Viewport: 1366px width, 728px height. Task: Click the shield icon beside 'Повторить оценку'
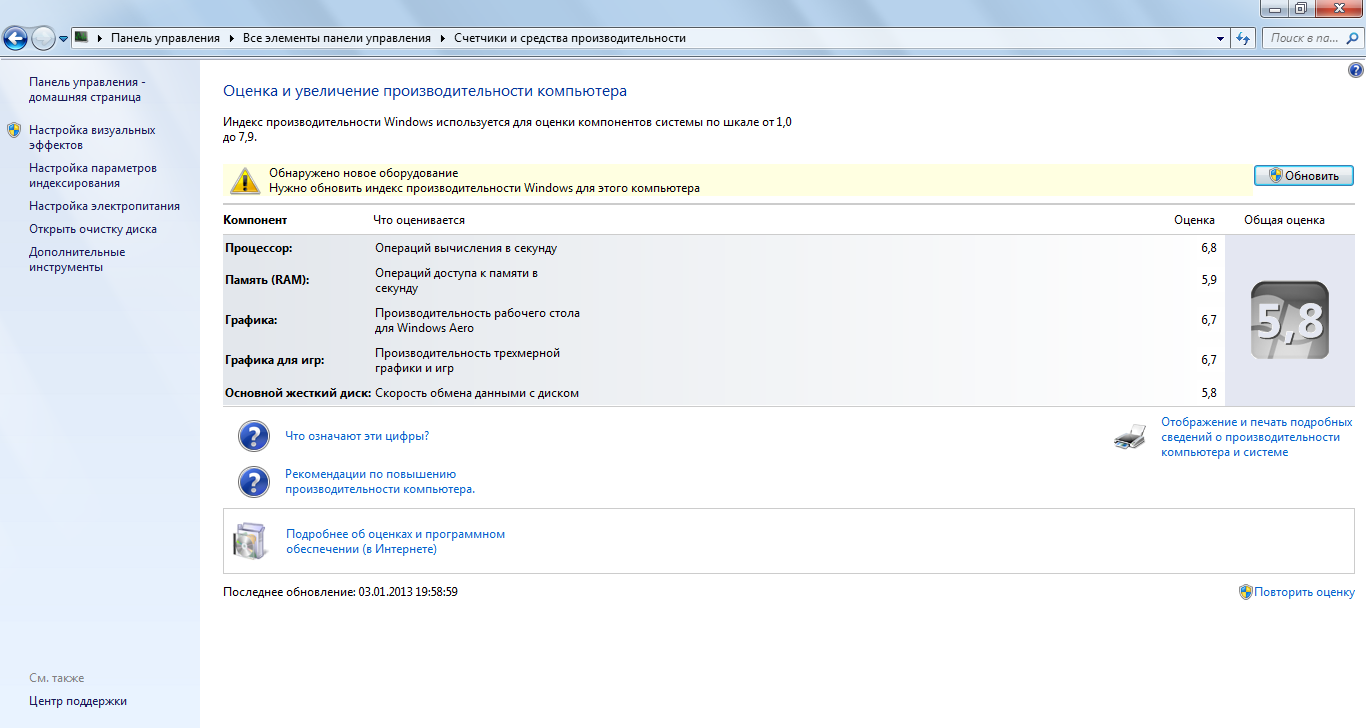click(x=1246, y=592)
